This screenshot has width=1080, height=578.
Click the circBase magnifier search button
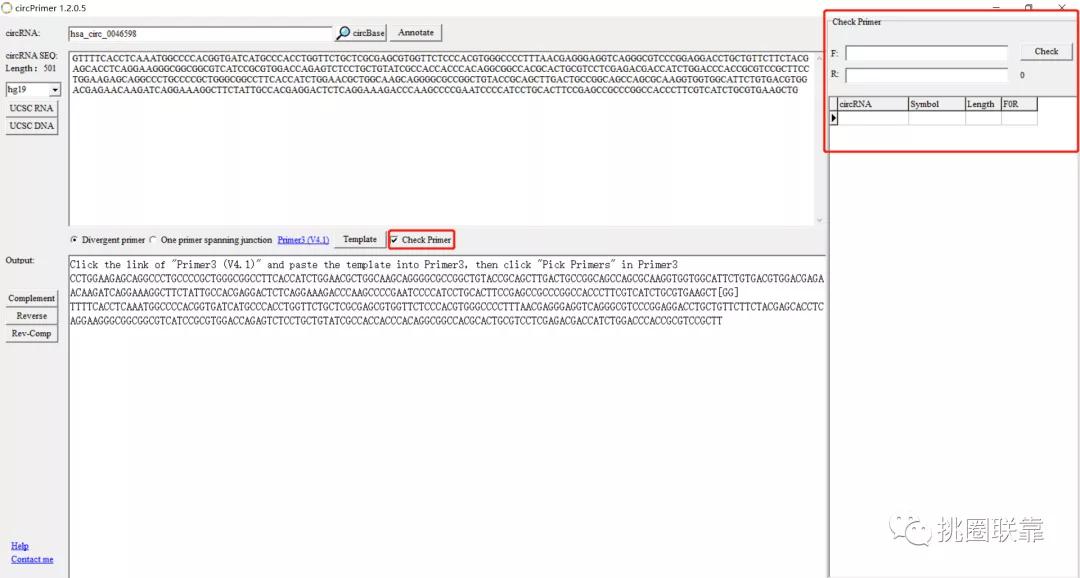[360, 33]
